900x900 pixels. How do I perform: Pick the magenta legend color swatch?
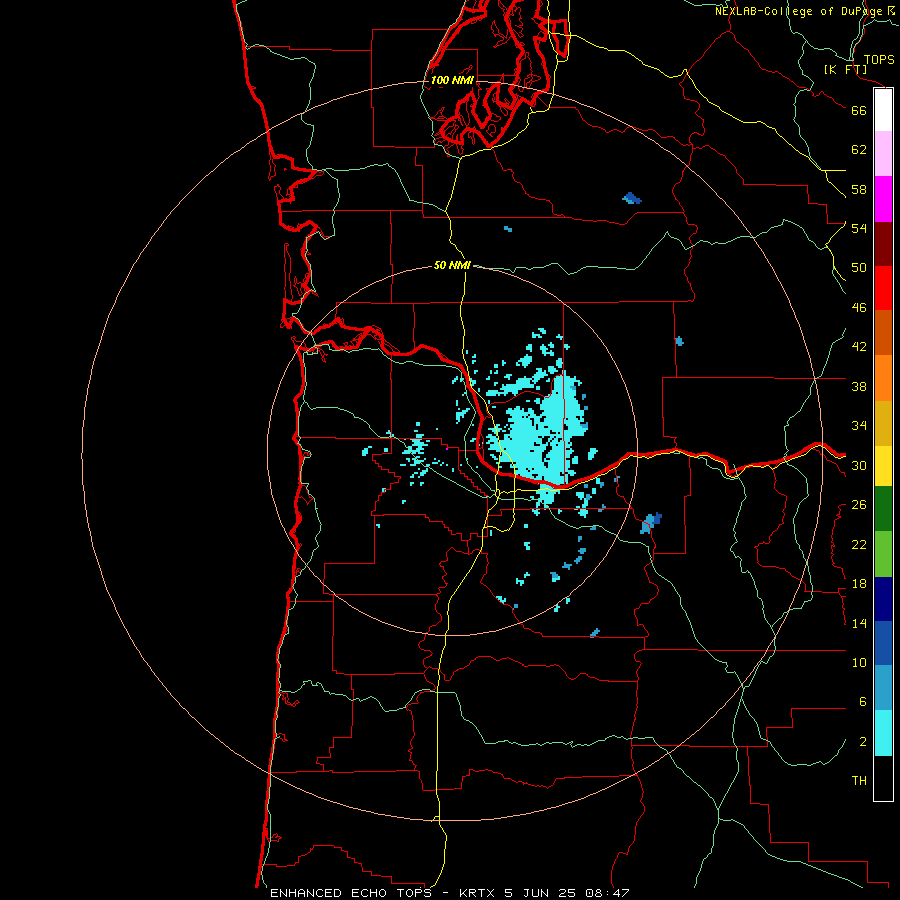pos(883,199)
